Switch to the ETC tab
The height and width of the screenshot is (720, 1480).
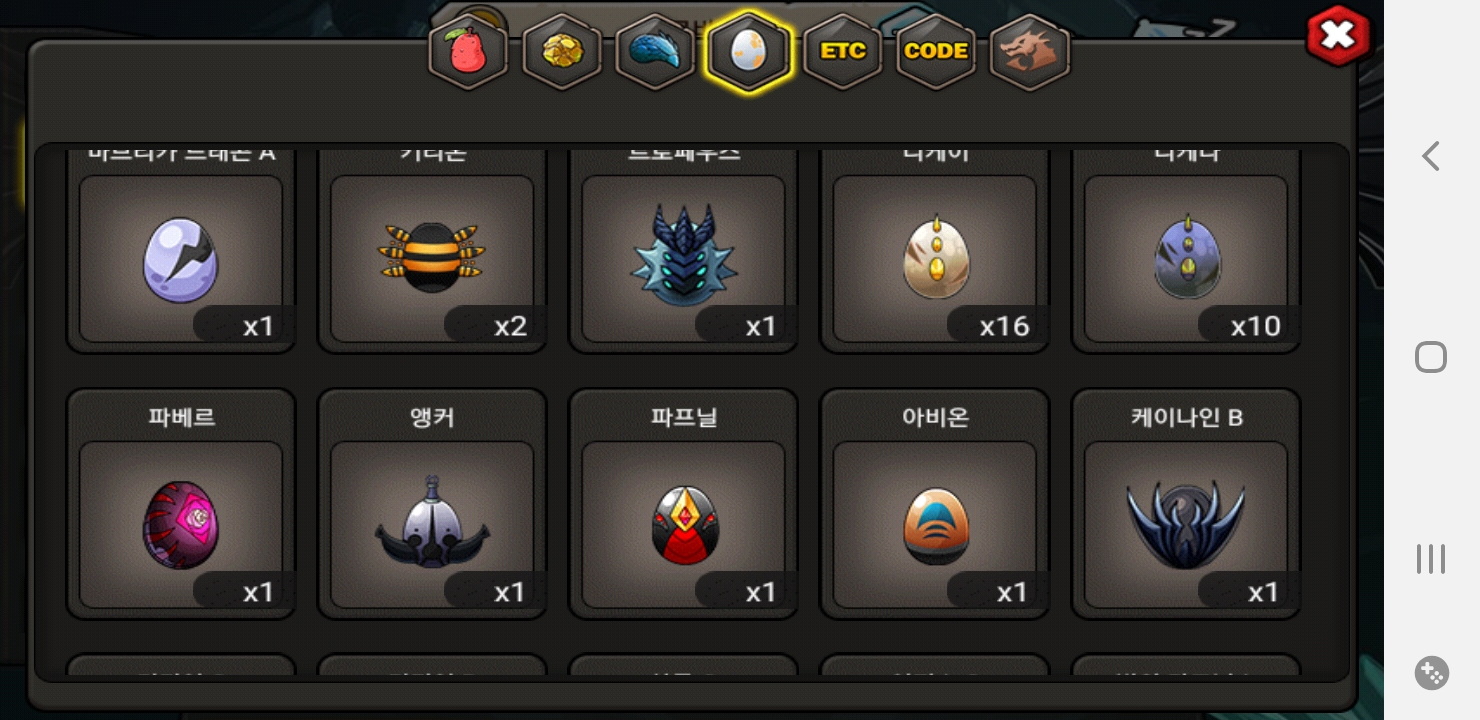click(x=843, y=52)
